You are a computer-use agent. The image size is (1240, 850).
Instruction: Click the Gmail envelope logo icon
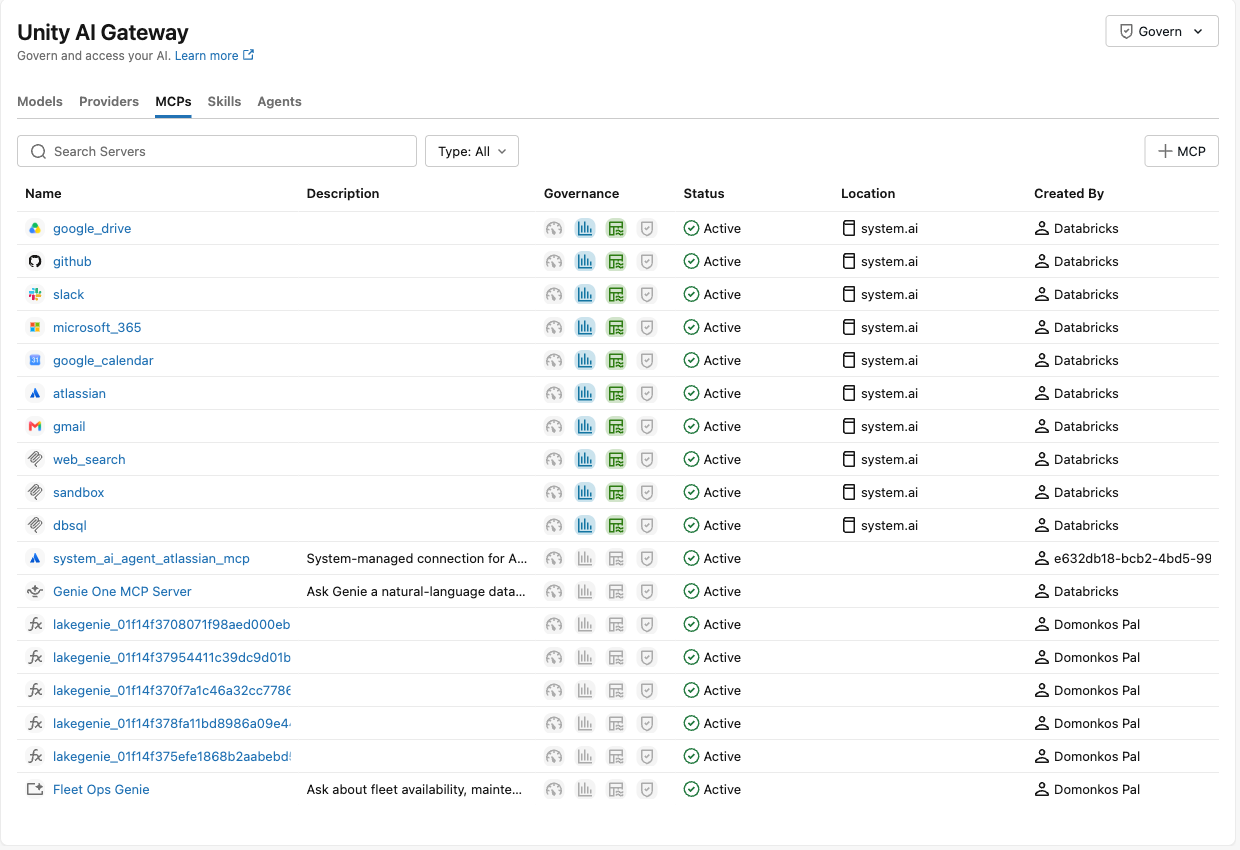pos(35,426)
